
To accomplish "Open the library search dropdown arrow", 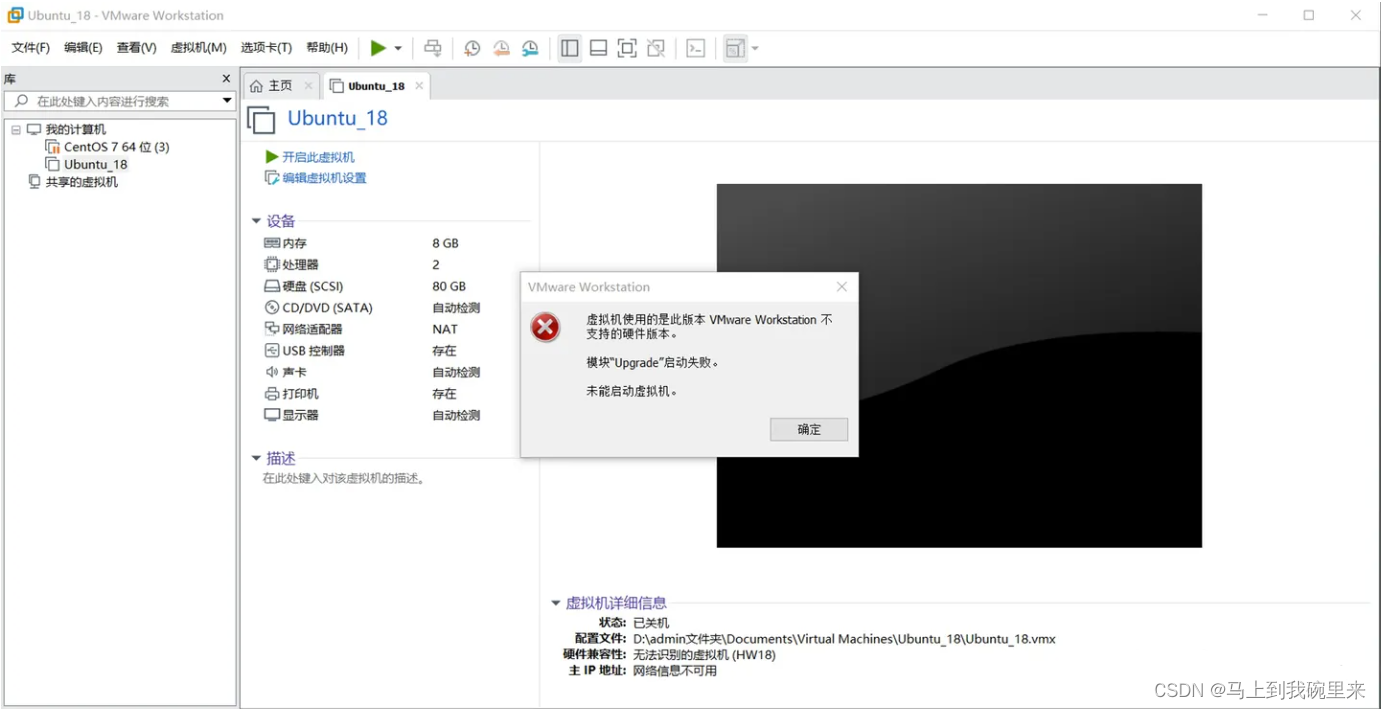I will [227, 101].
